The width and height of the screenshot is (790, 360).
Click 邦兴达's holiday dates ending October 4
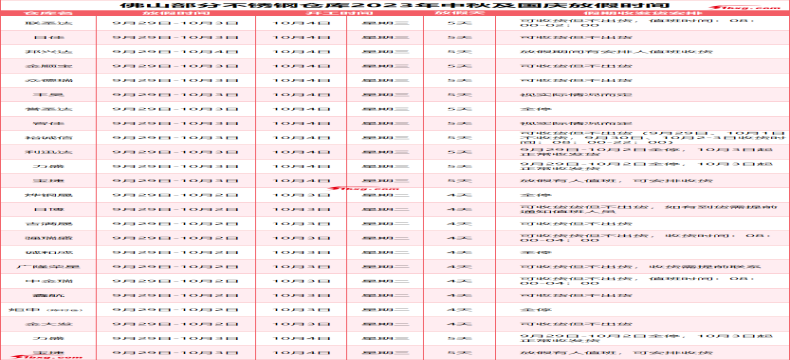[x=175, y=52]
